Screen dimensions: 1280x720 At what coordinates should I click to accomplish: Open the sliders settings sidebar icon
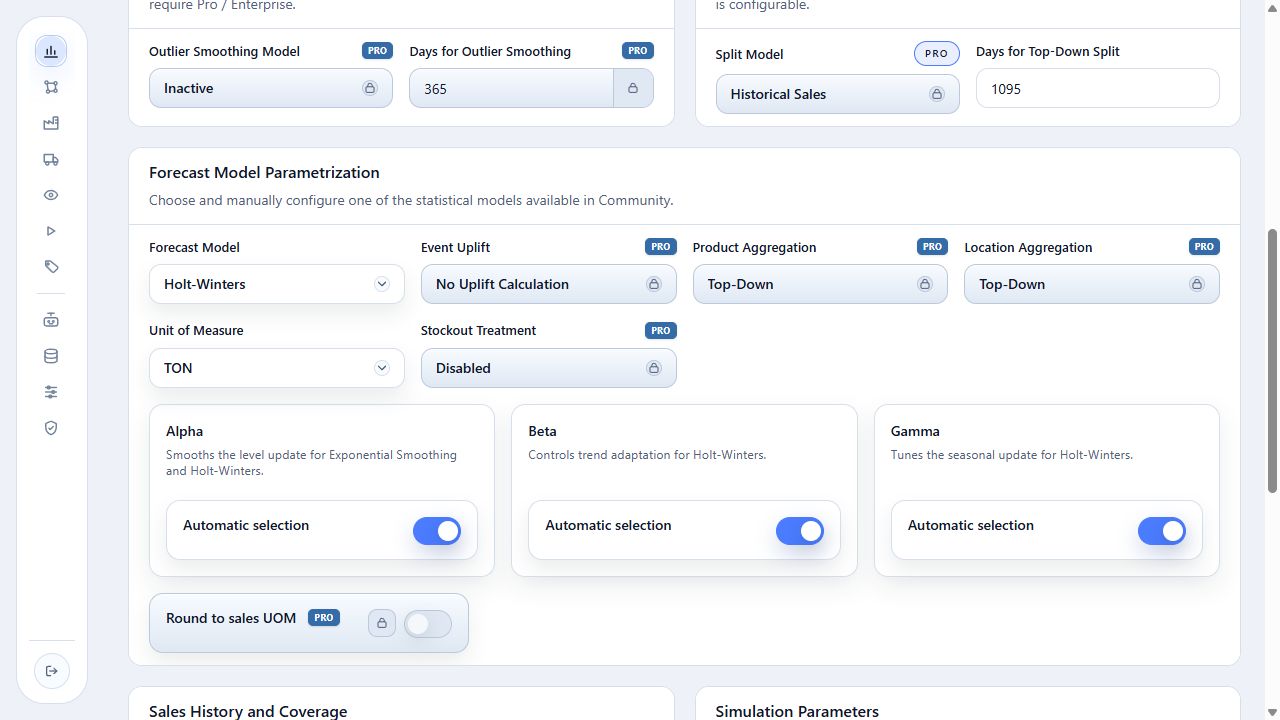pos(51,392)
